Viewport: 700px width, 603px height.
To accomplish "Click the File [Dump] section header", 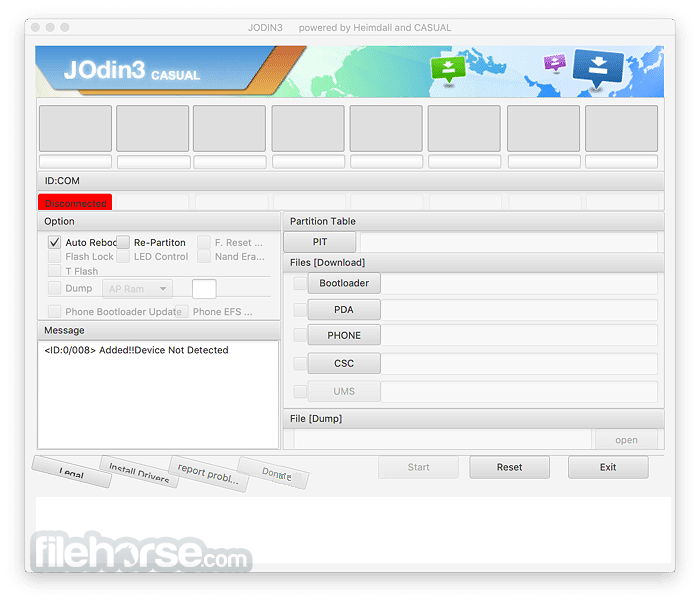I will (x=474, y=419).
